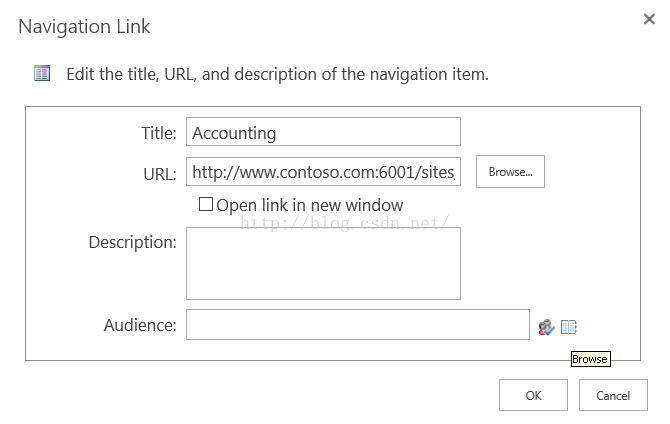670x424 pixels.
Task: Click the navigation item list icon
Action: [x=42, y=74]
